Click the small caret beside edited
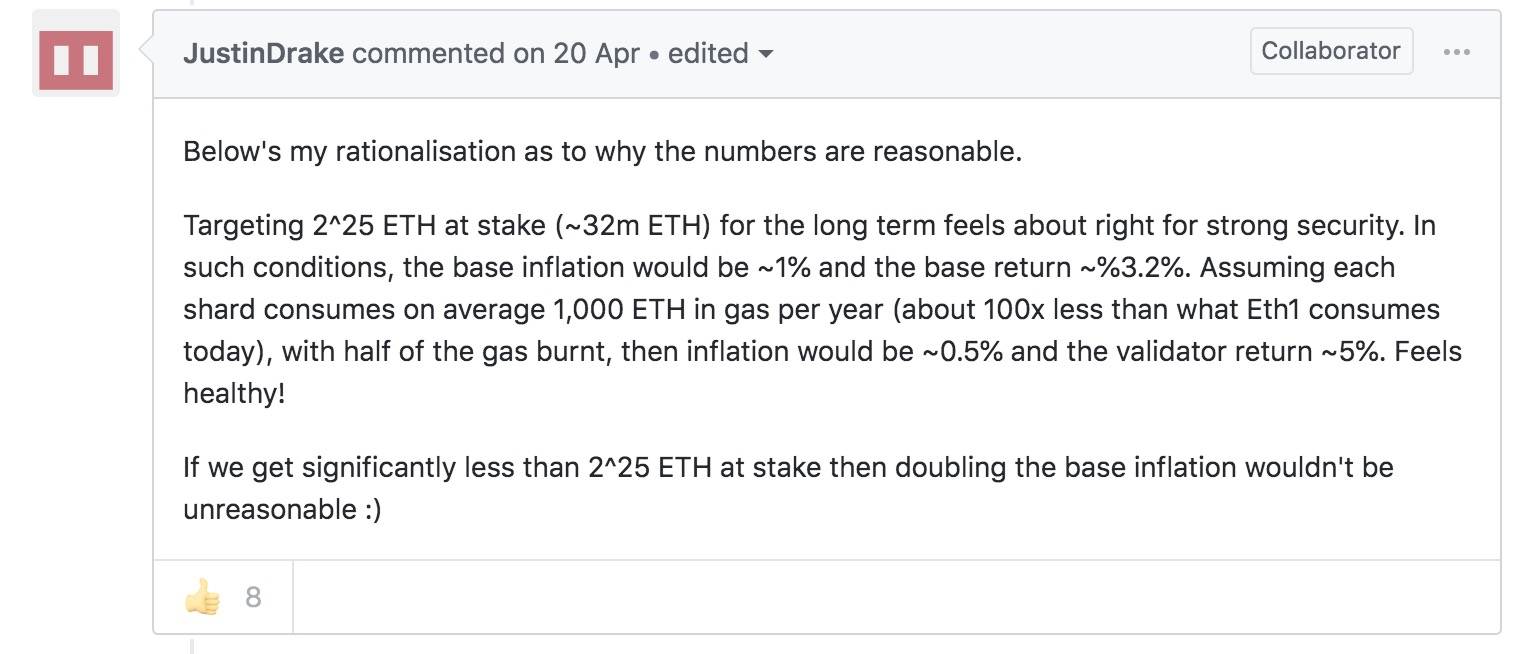Image resolution: width=1538 pixels, height=654 pixels. pos(767,54)
